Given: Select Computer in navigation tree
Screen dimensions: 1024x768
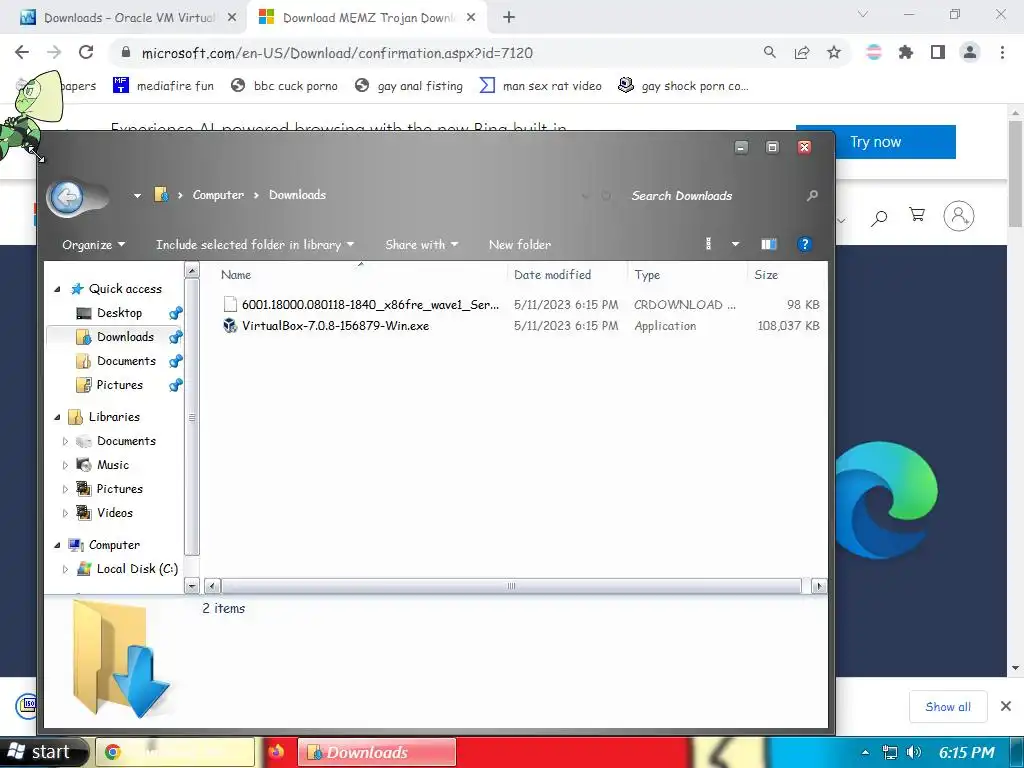Looking at the screenshot, I should point(114,545).
